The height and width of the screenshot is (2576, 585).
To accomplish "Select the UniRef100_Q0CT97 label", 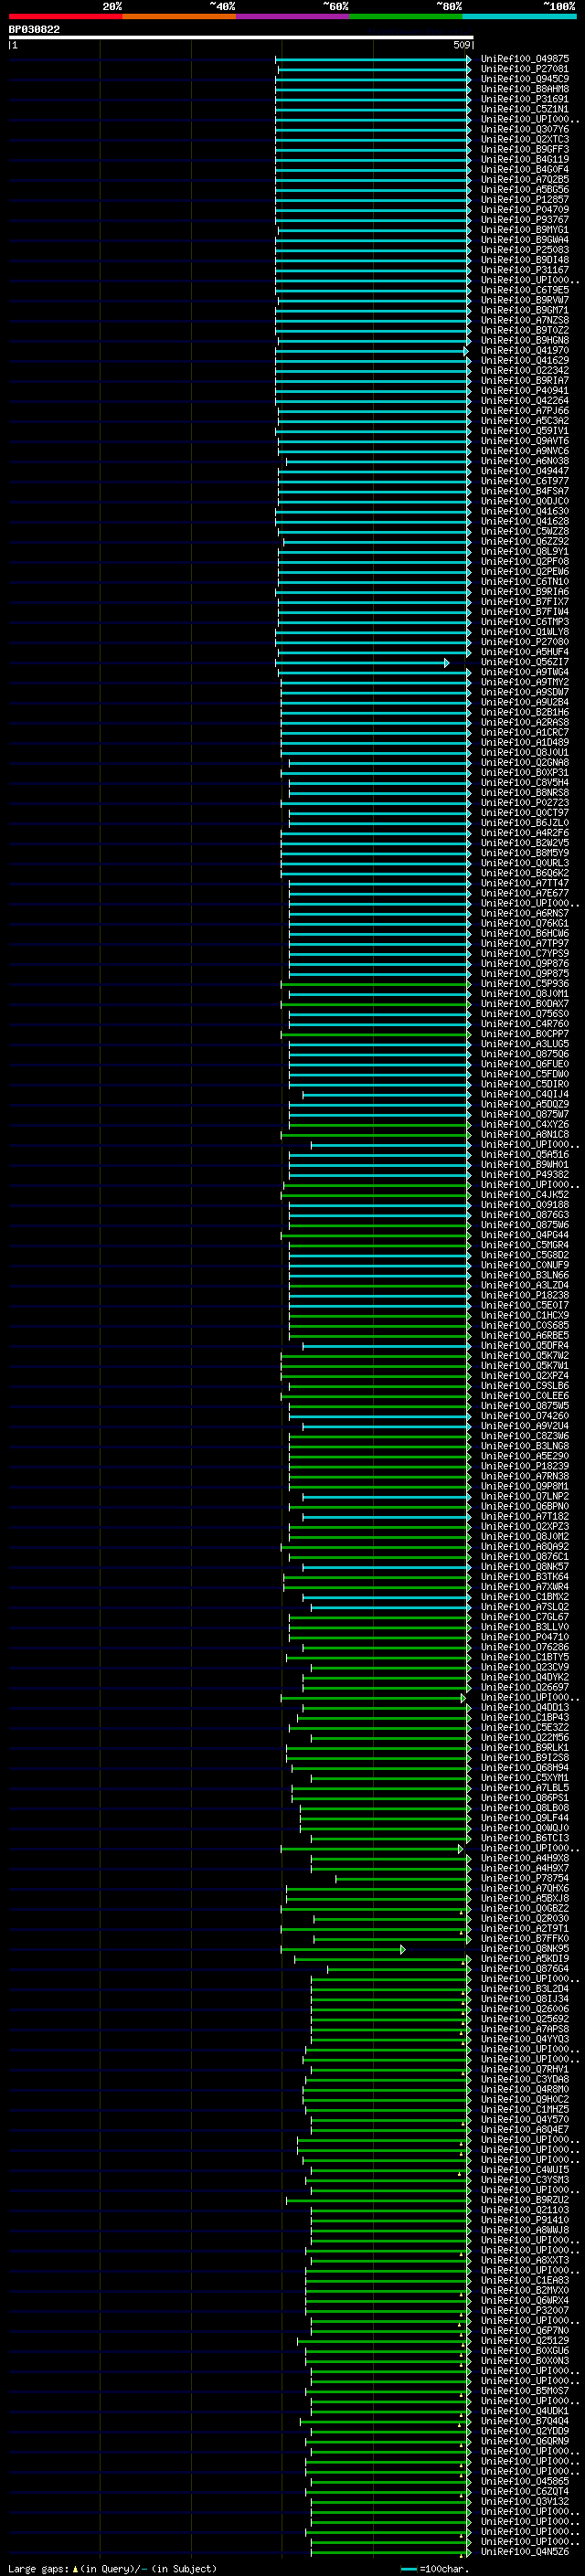I will coord(525,813).
